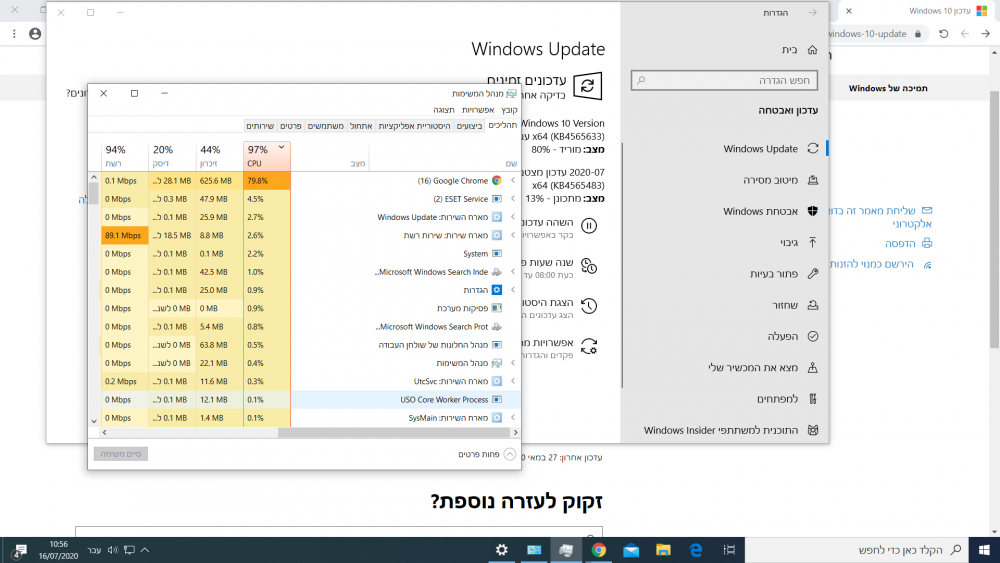
Task: Switch to the משתמשים tab
Action: (x=326, y=126)
